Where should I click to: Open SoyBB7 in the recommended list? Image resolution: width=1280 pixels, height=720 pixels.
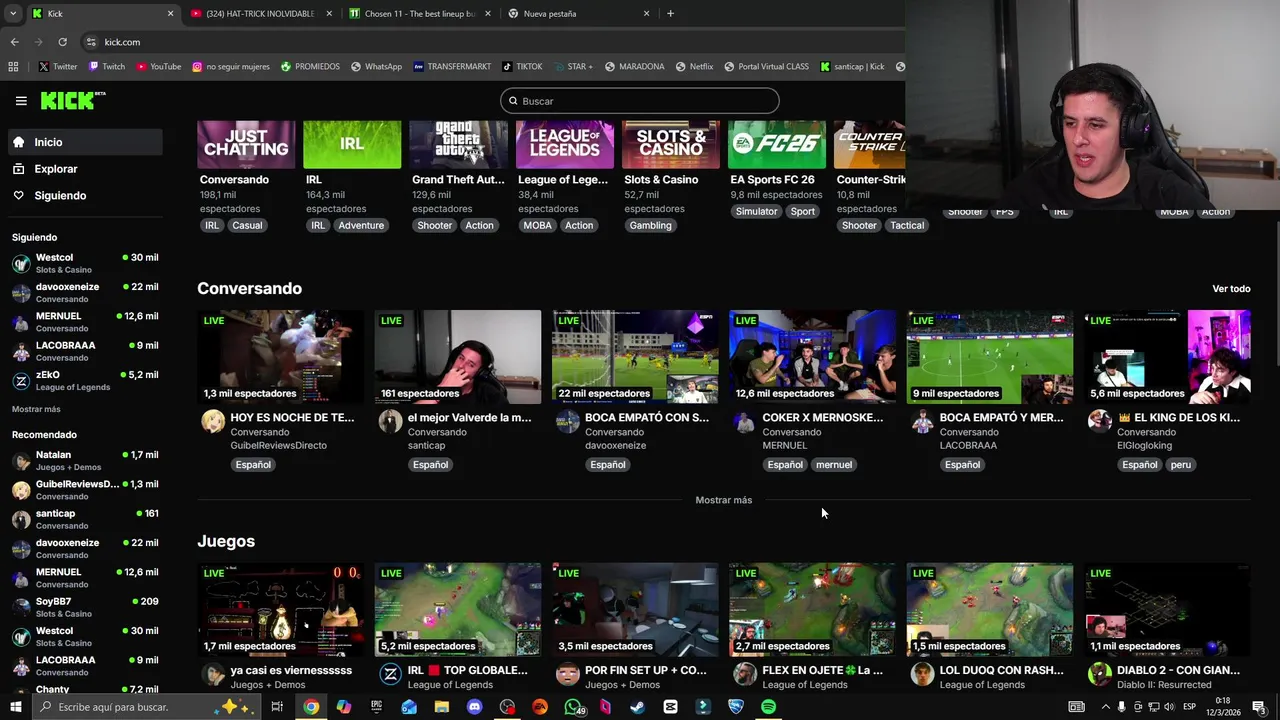84,607
